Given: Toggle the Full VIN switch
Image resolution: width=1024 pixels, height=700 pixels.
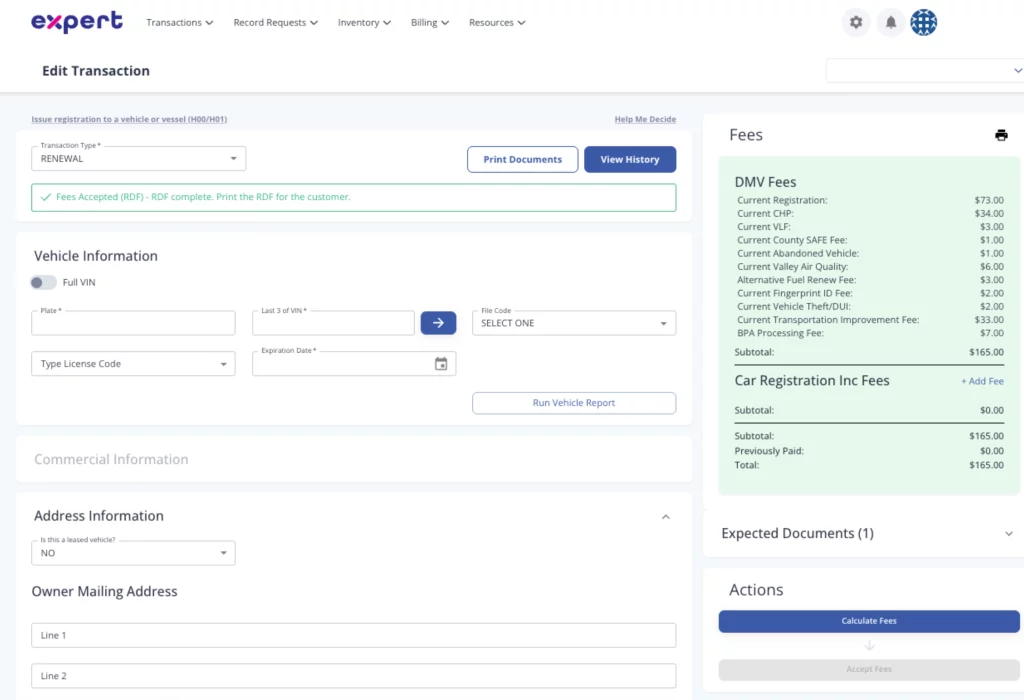Looking at the screenshot, I should click(x=43, y=282).
